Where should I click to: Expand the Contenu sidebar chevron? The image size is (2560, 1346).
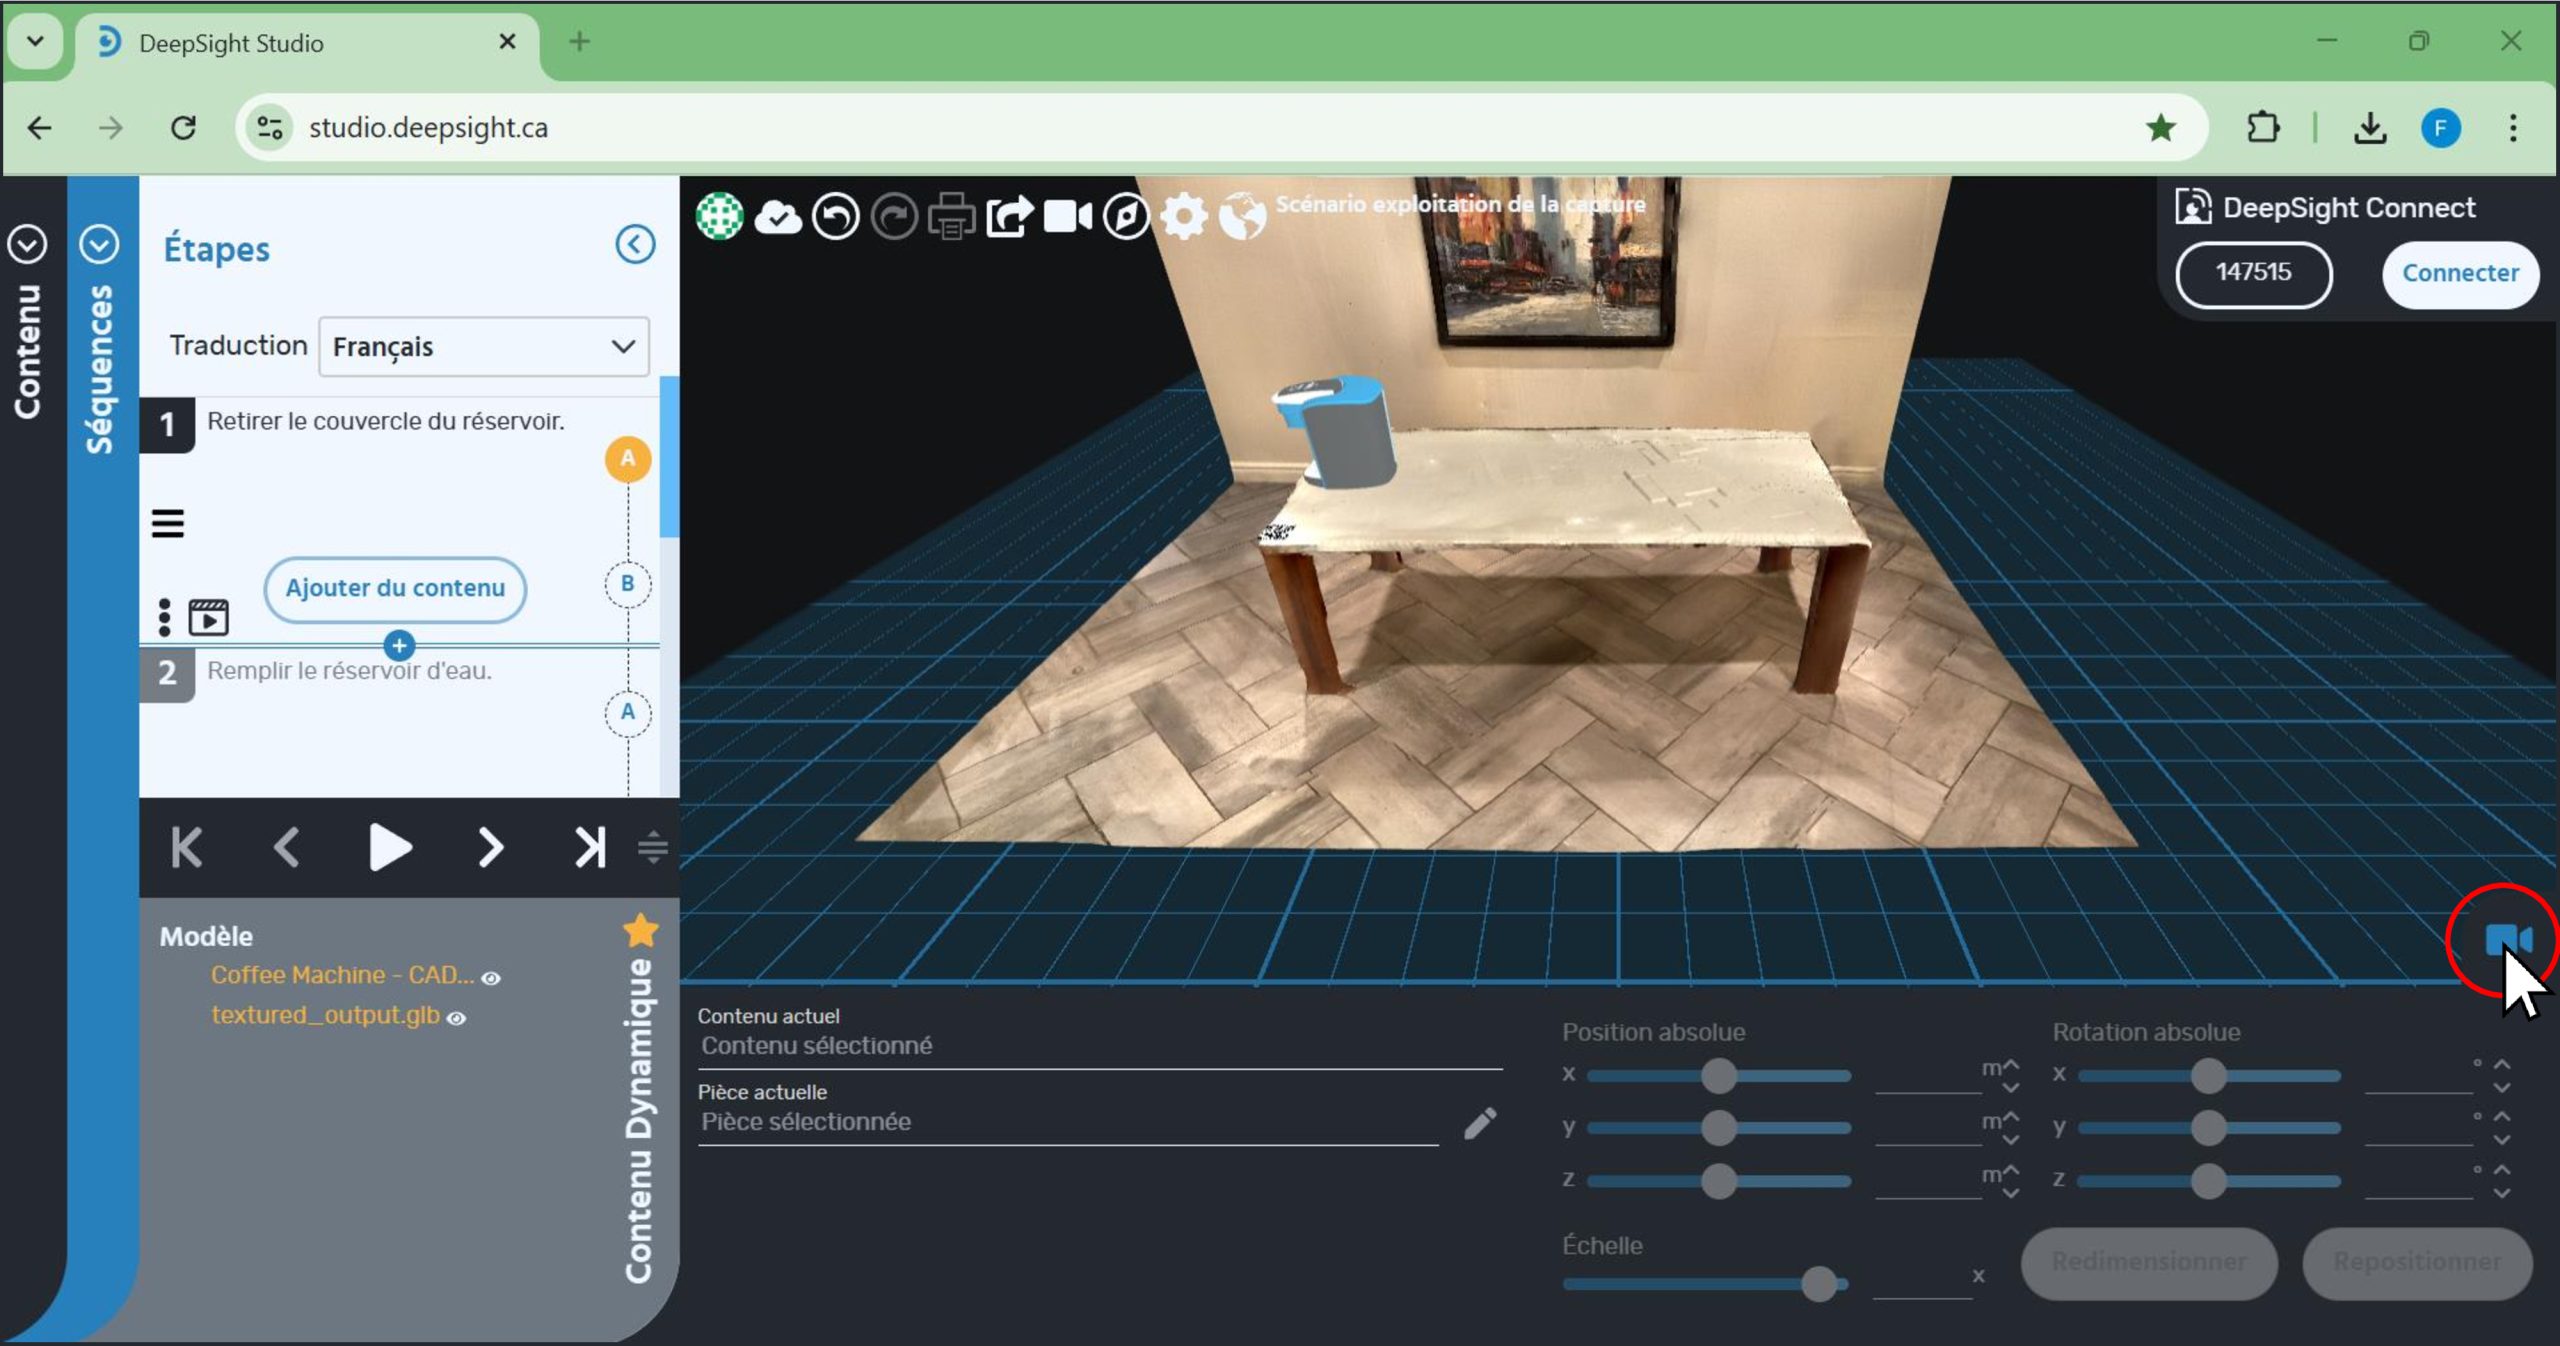coord(27,245)
